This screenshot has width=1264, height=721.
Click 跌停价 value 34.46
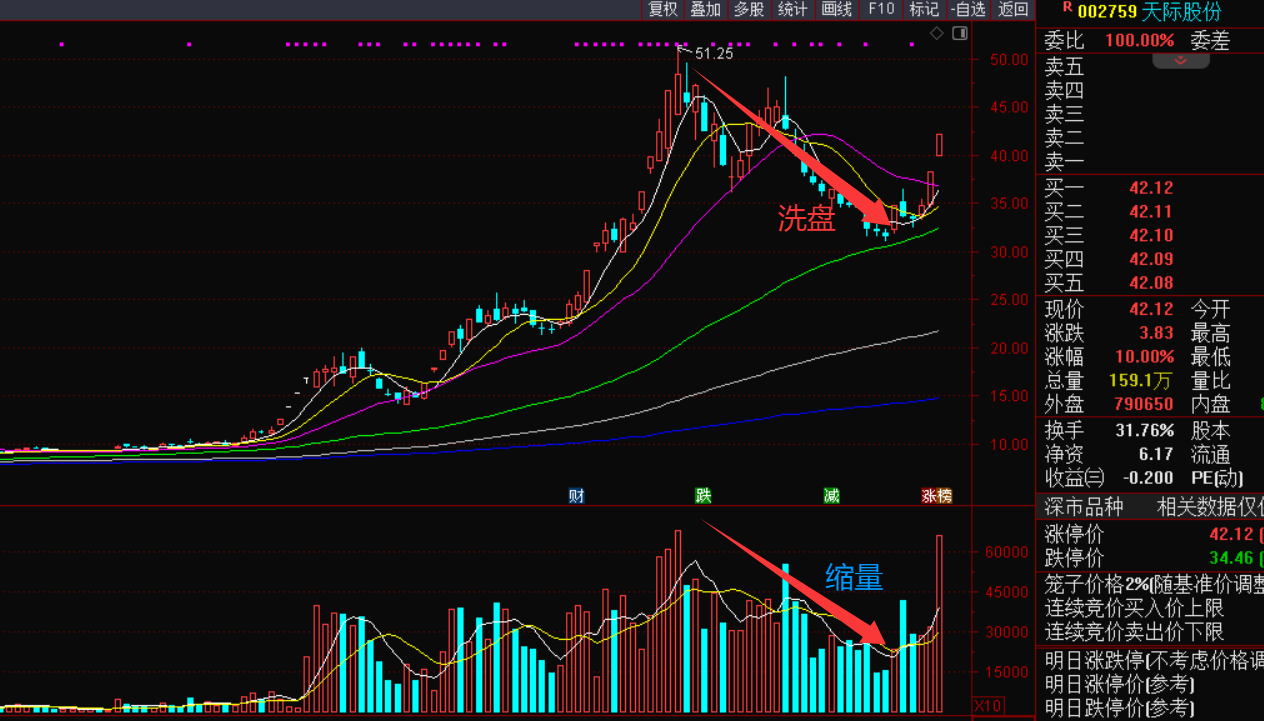(1231, 558)
